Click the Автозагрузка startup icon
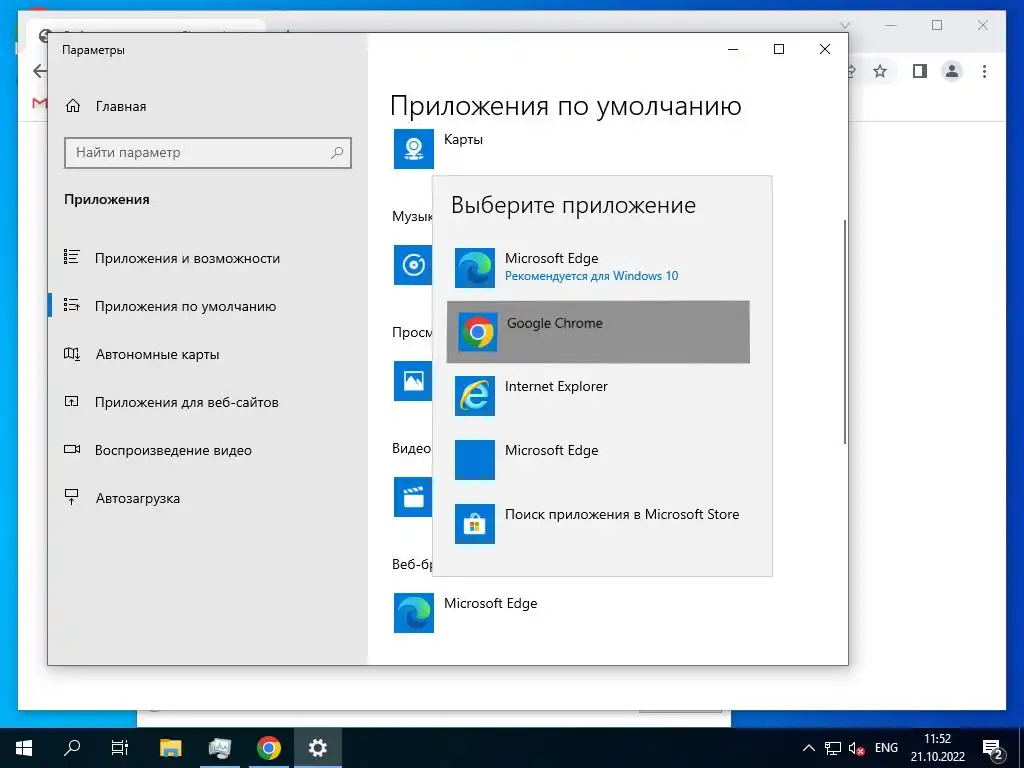The image size is (1024, 768). pos(72,497)
